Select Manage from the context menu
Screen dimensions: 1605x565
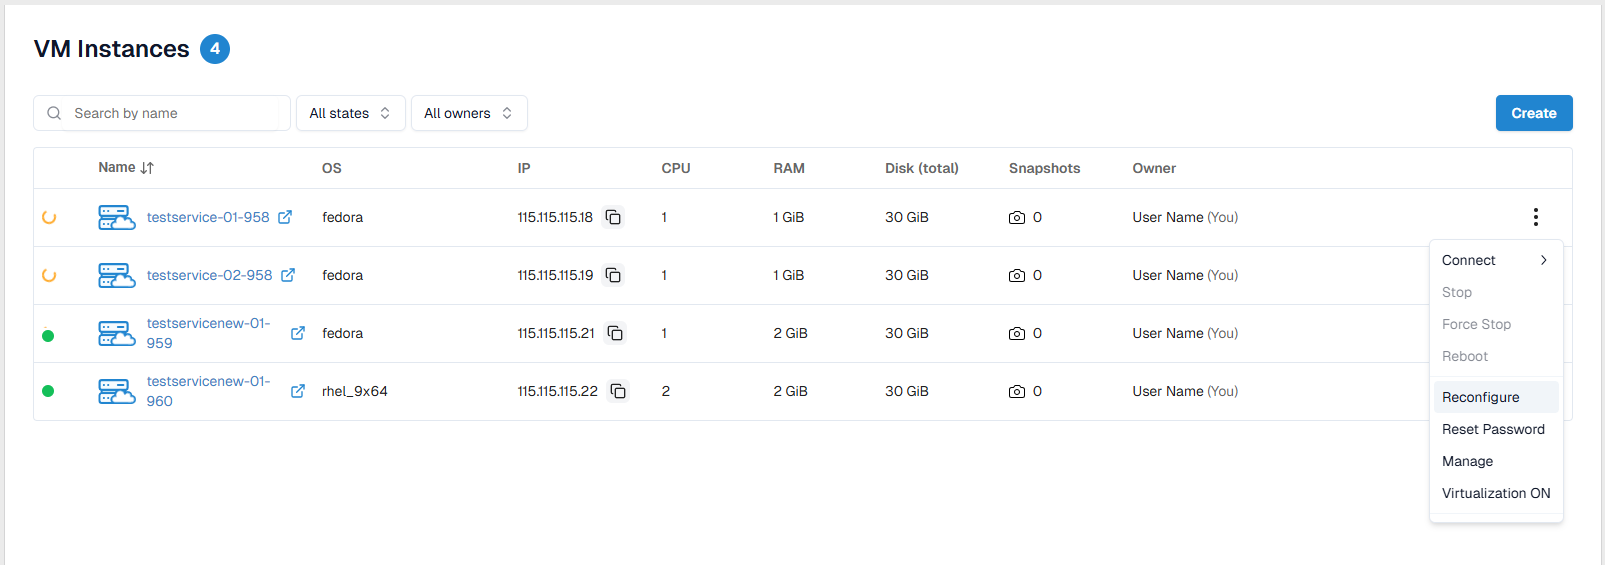(1467, 461)
